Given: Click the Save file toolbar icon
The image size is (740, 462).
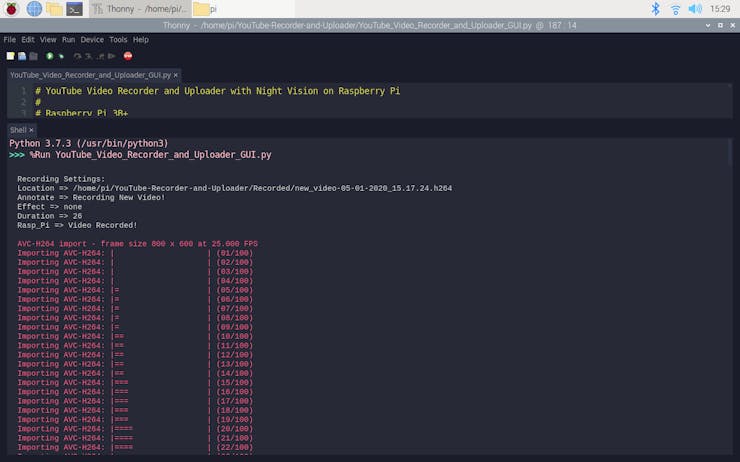Looking at the screenshot, I should (34, 56).
